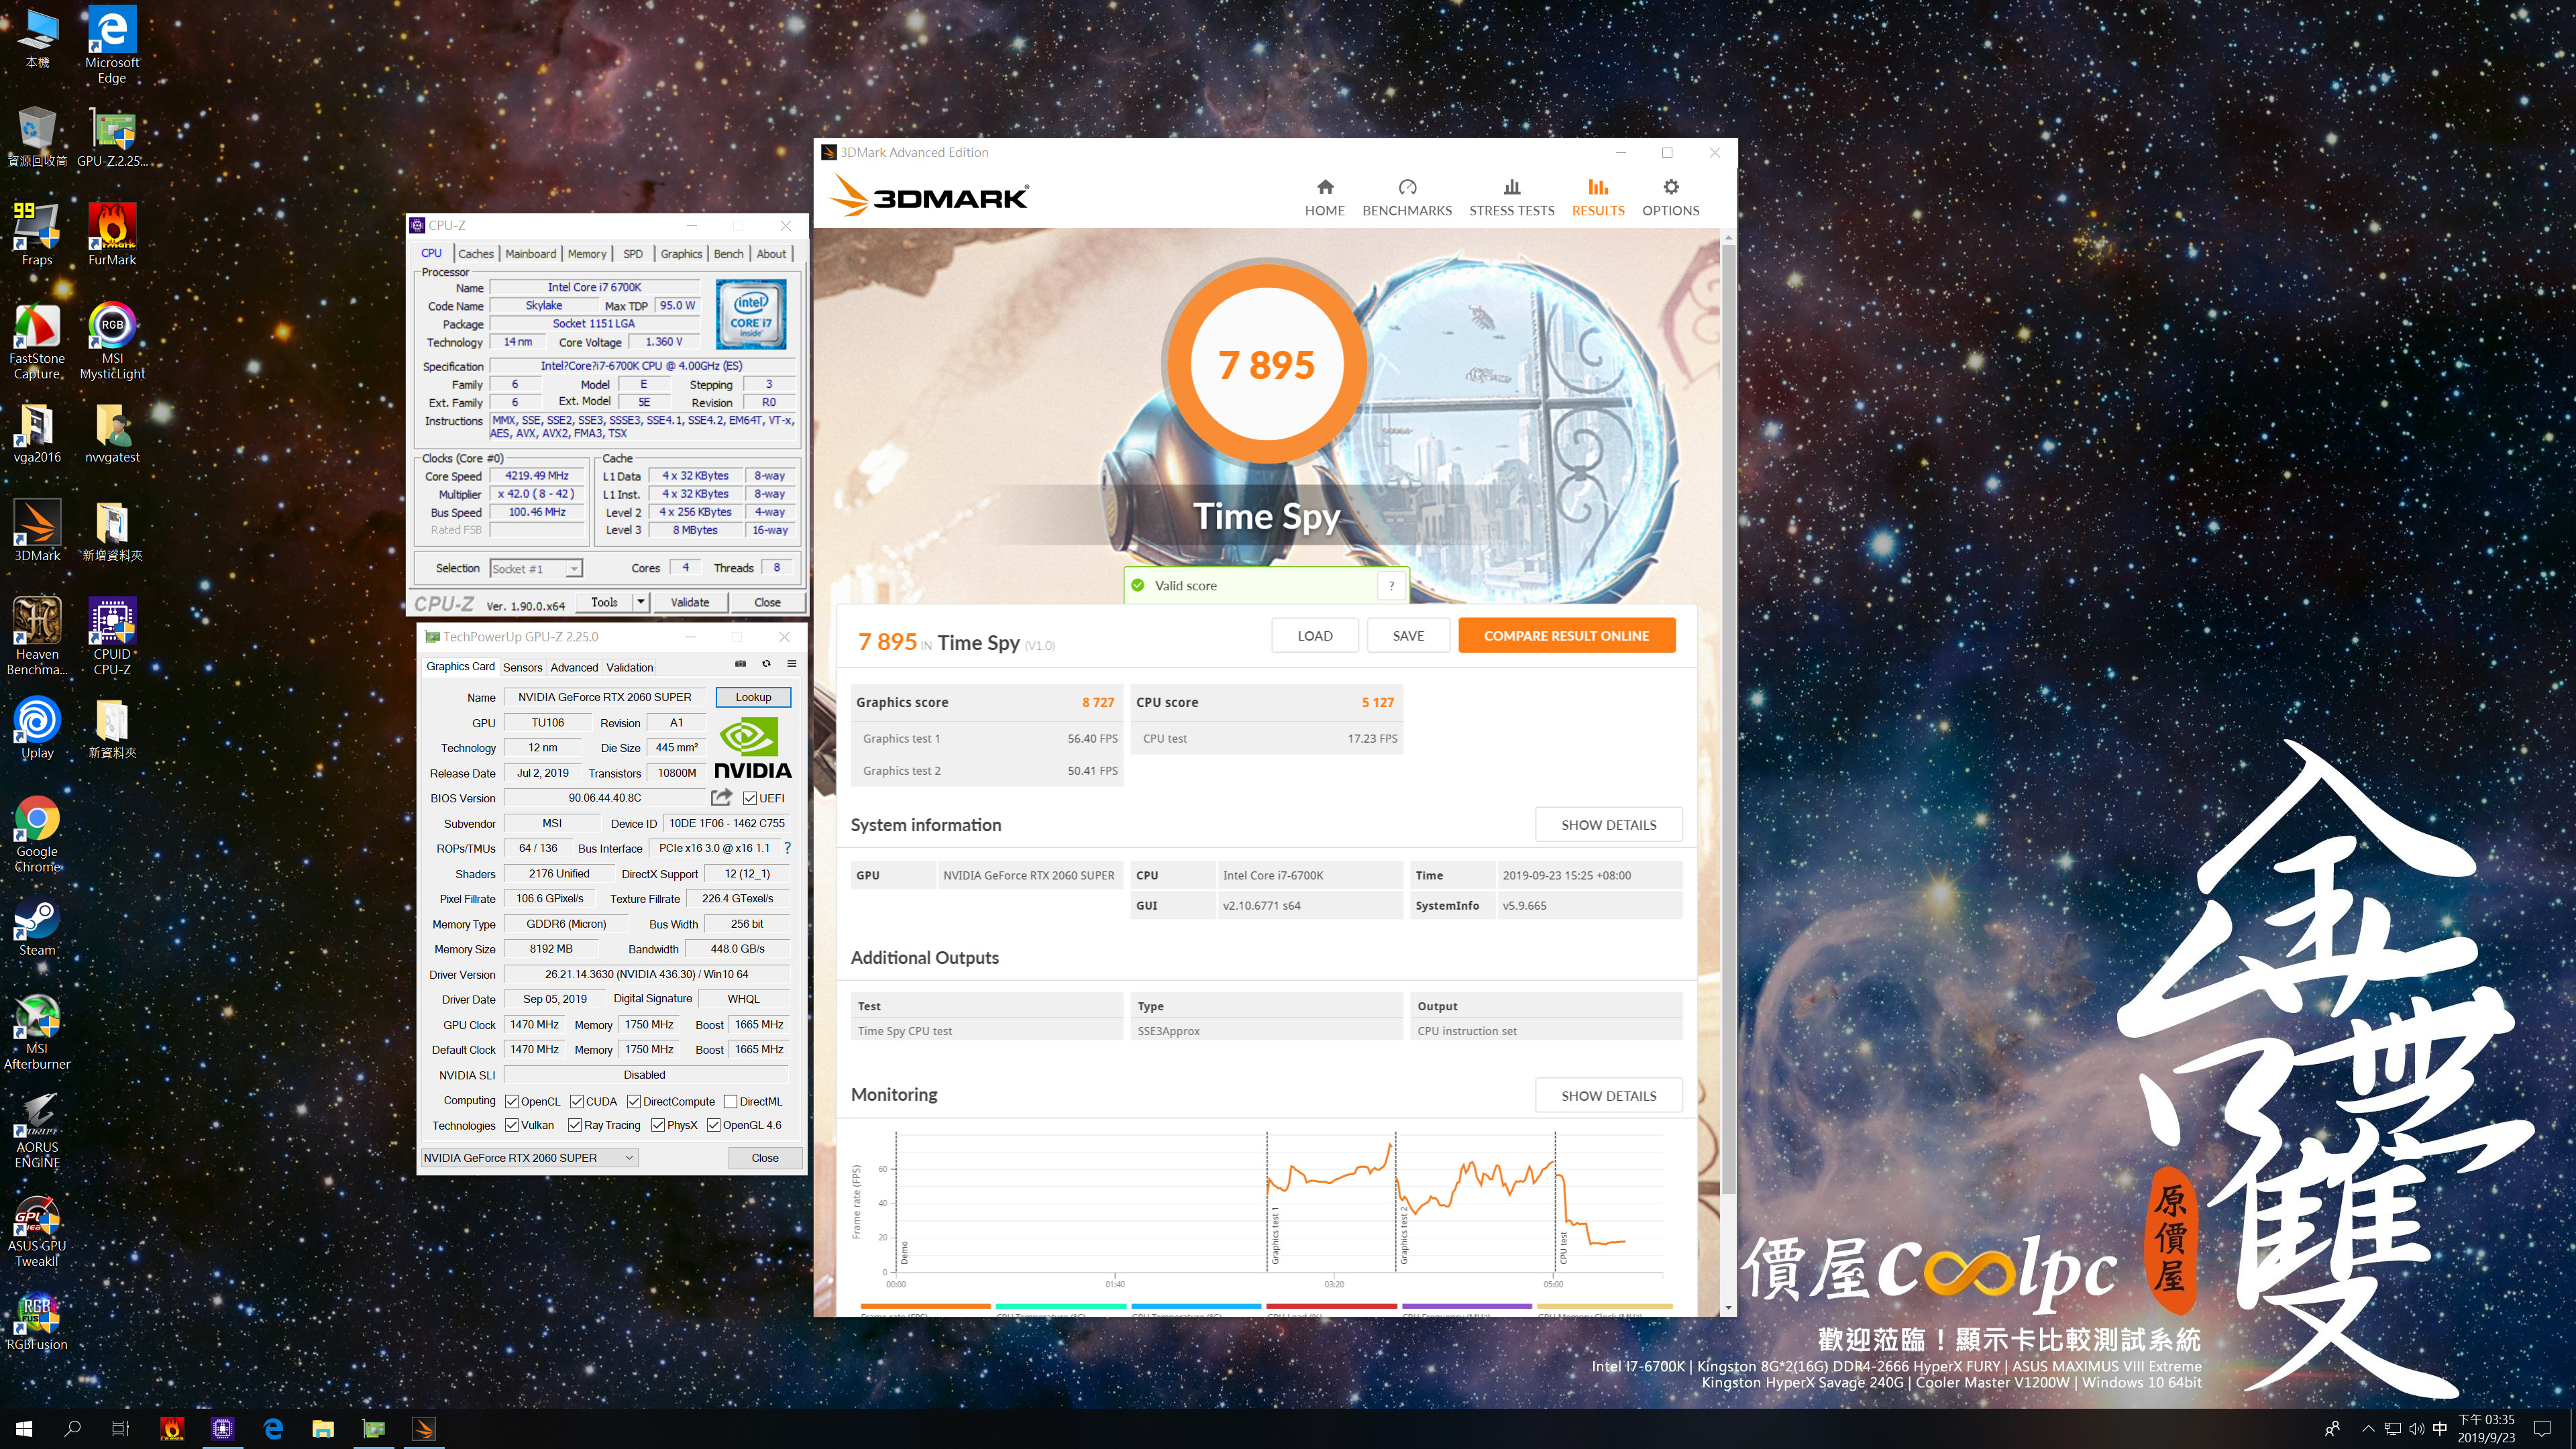Switch to CPU-Z Caches tab
2576x1449 pixels.
pyautogui.click(x=476, y=254)
